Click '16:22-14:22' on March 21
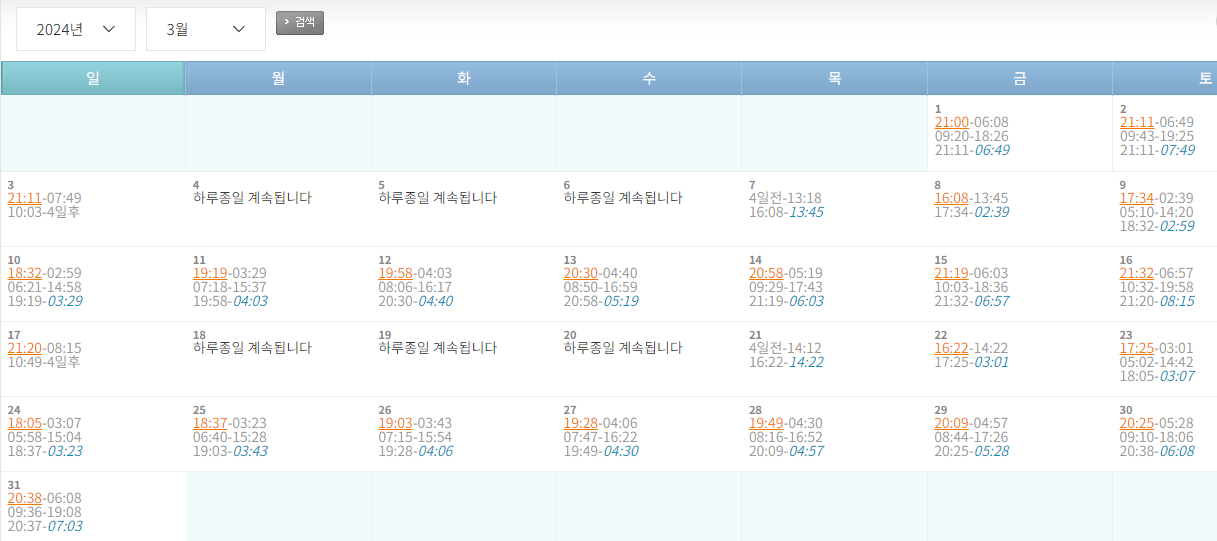 [x=786, y=362]
